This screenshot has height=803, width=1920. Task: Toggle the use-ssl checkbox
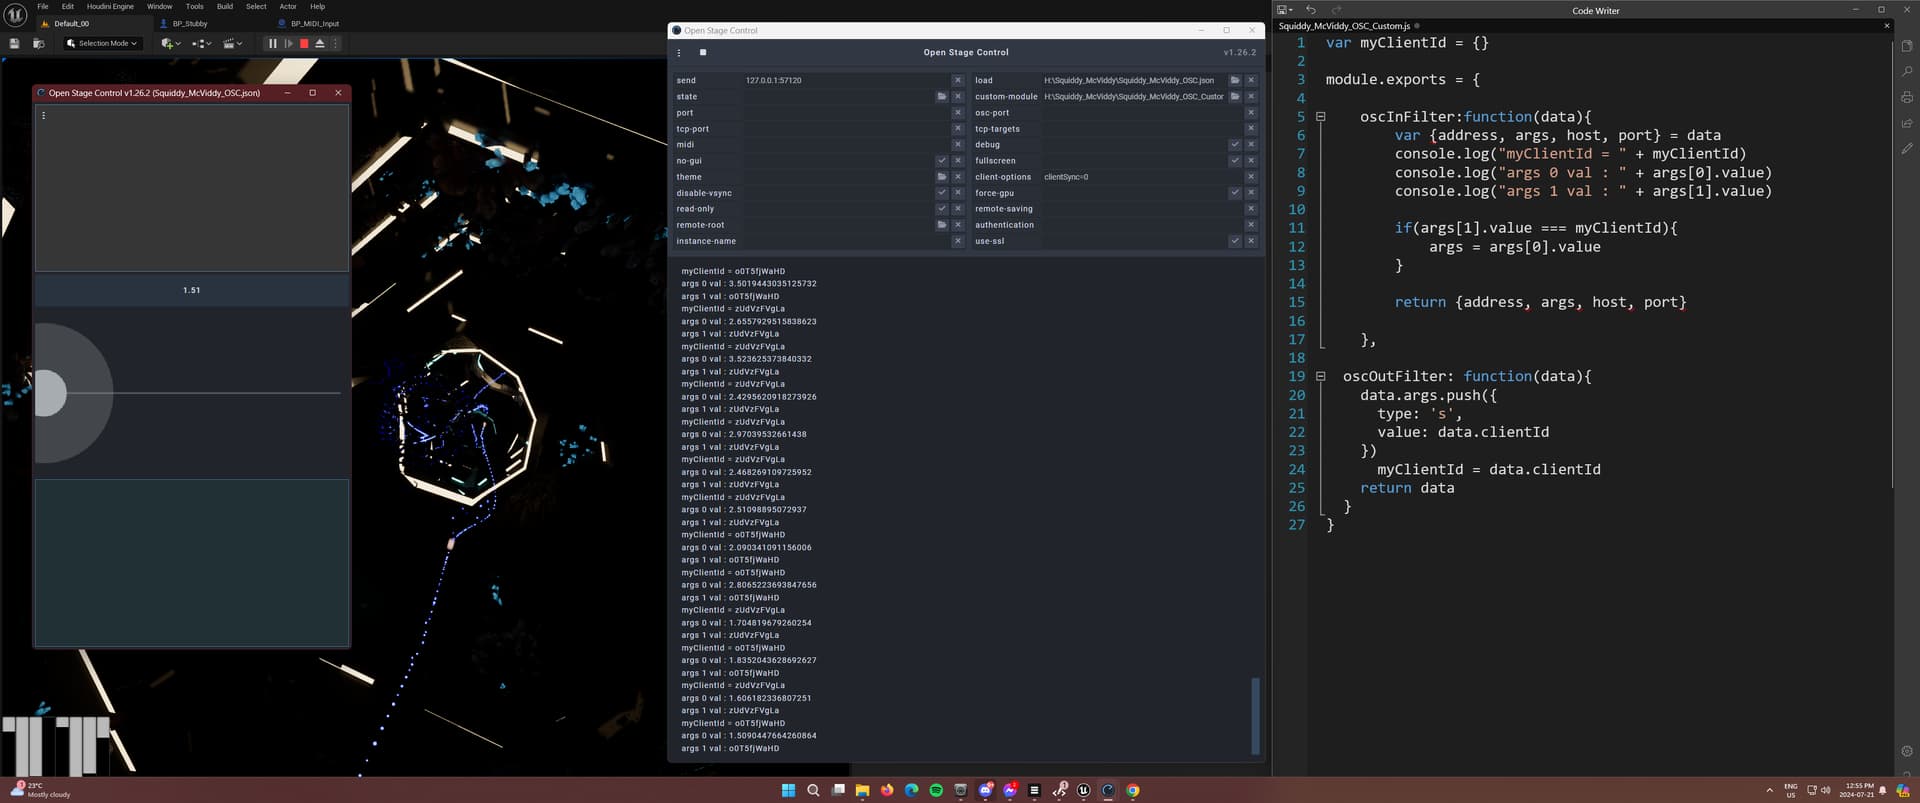[x=1235, y=241]
